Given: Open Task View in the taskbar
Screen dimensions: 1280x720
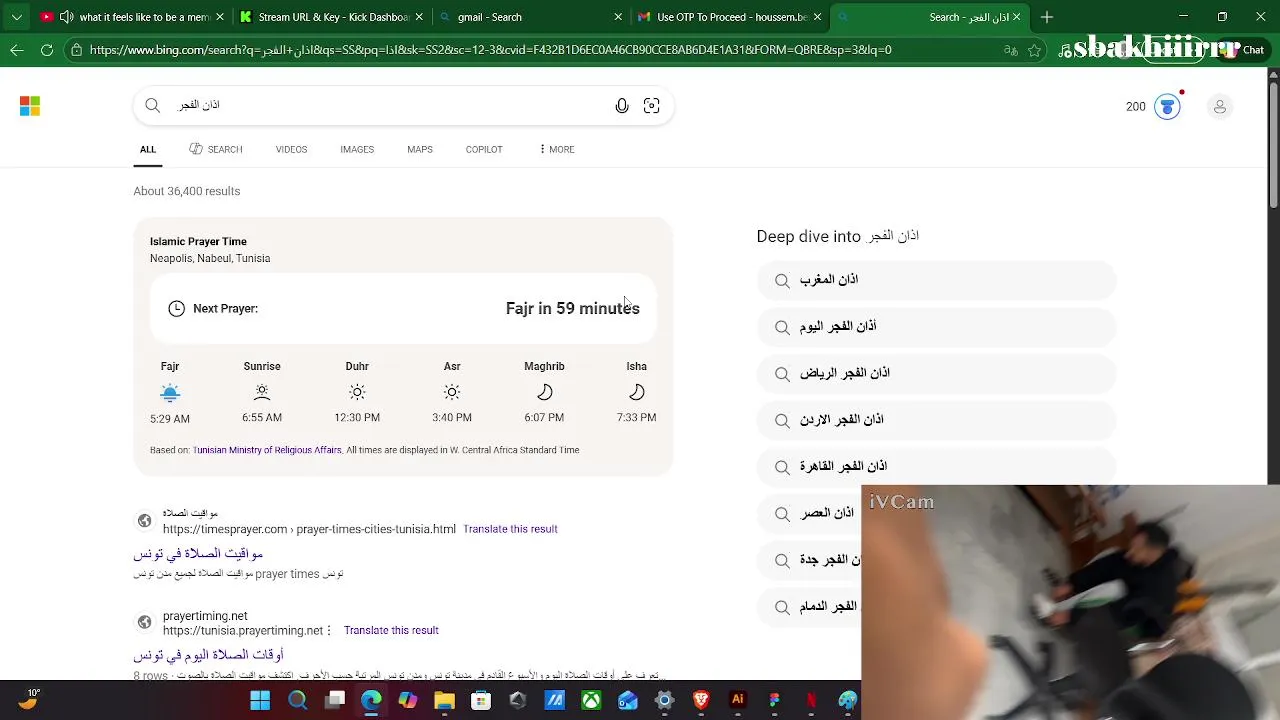Looking at the screenshot, I should tap(334, 700).
